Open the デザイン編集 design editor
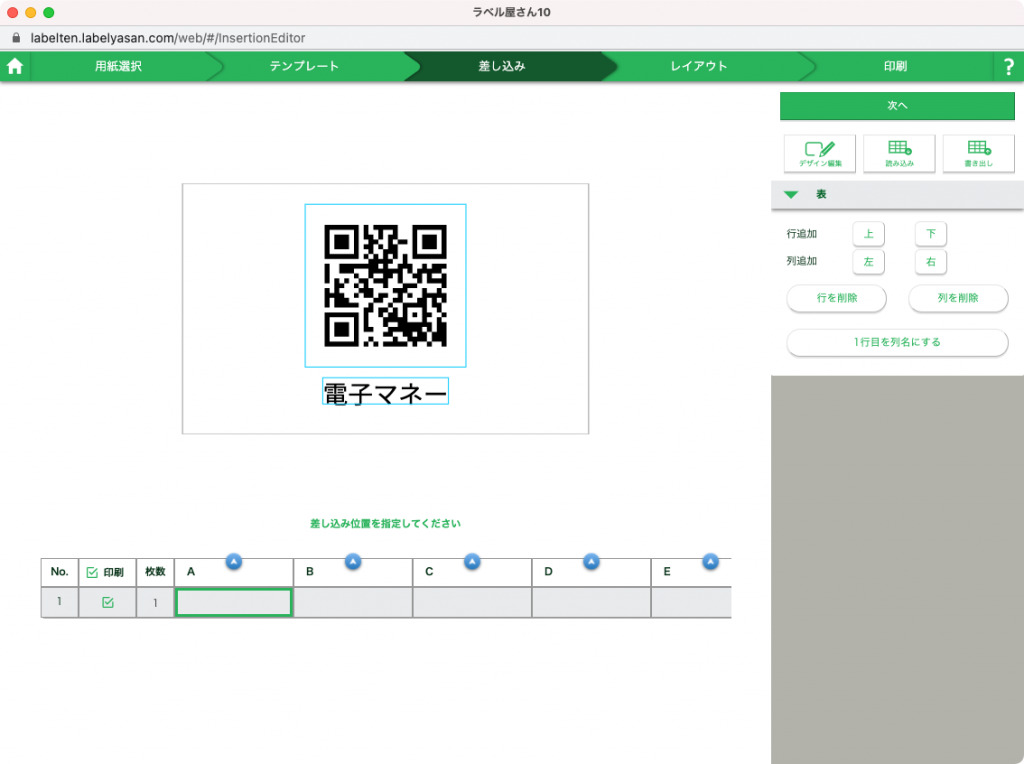 pyautogui.click(x=820, y=153)
